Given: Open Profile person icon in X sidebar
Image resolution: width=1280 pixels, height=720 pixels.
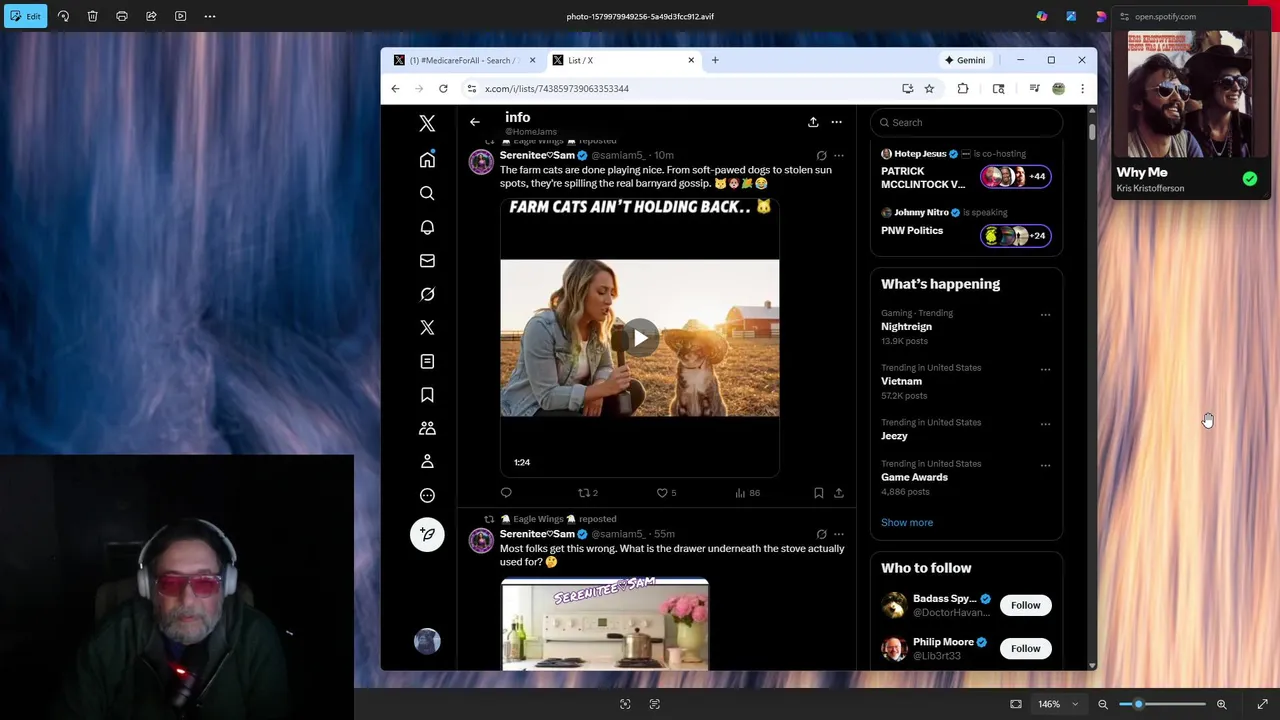Looking at the screenshot, I should point(427,461).
